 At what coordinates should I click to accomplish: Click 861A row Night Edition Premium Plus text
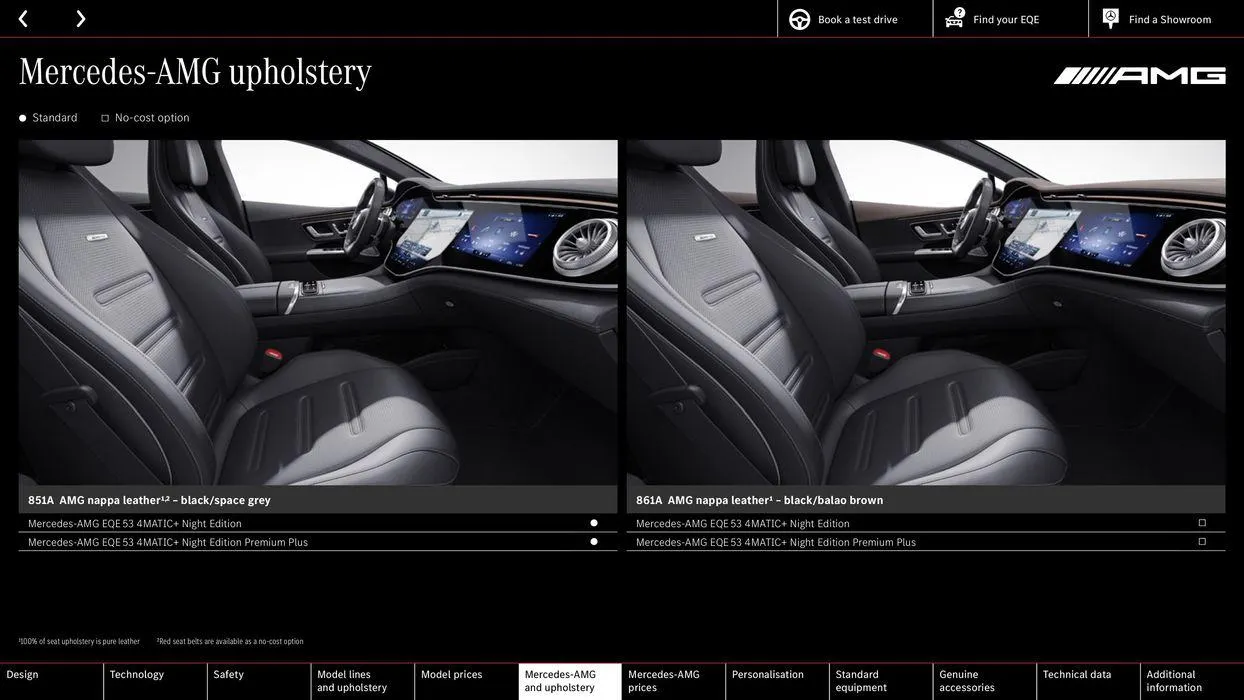pyautogui.click(x=776, y=543)
